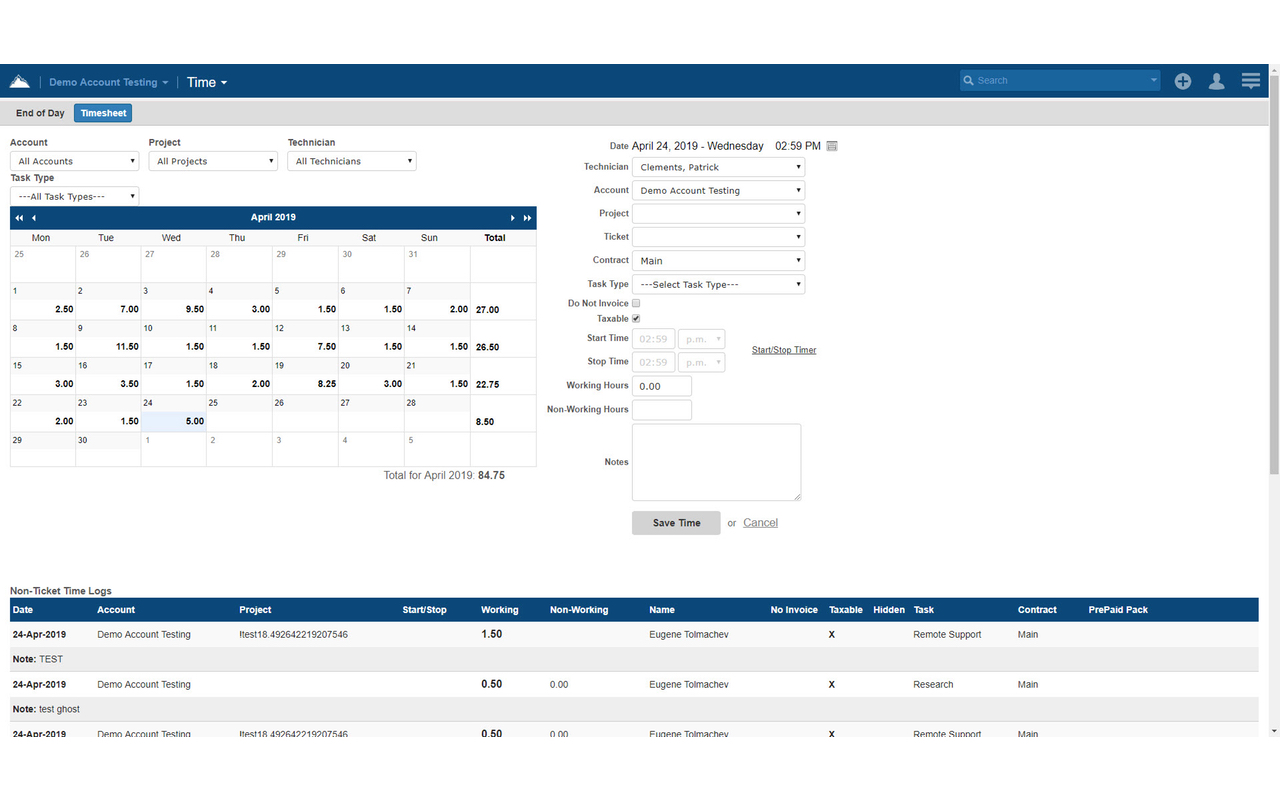Check the Do Not Invoice checkbox
Screen dimensions: 1280x800
(636, 303)
